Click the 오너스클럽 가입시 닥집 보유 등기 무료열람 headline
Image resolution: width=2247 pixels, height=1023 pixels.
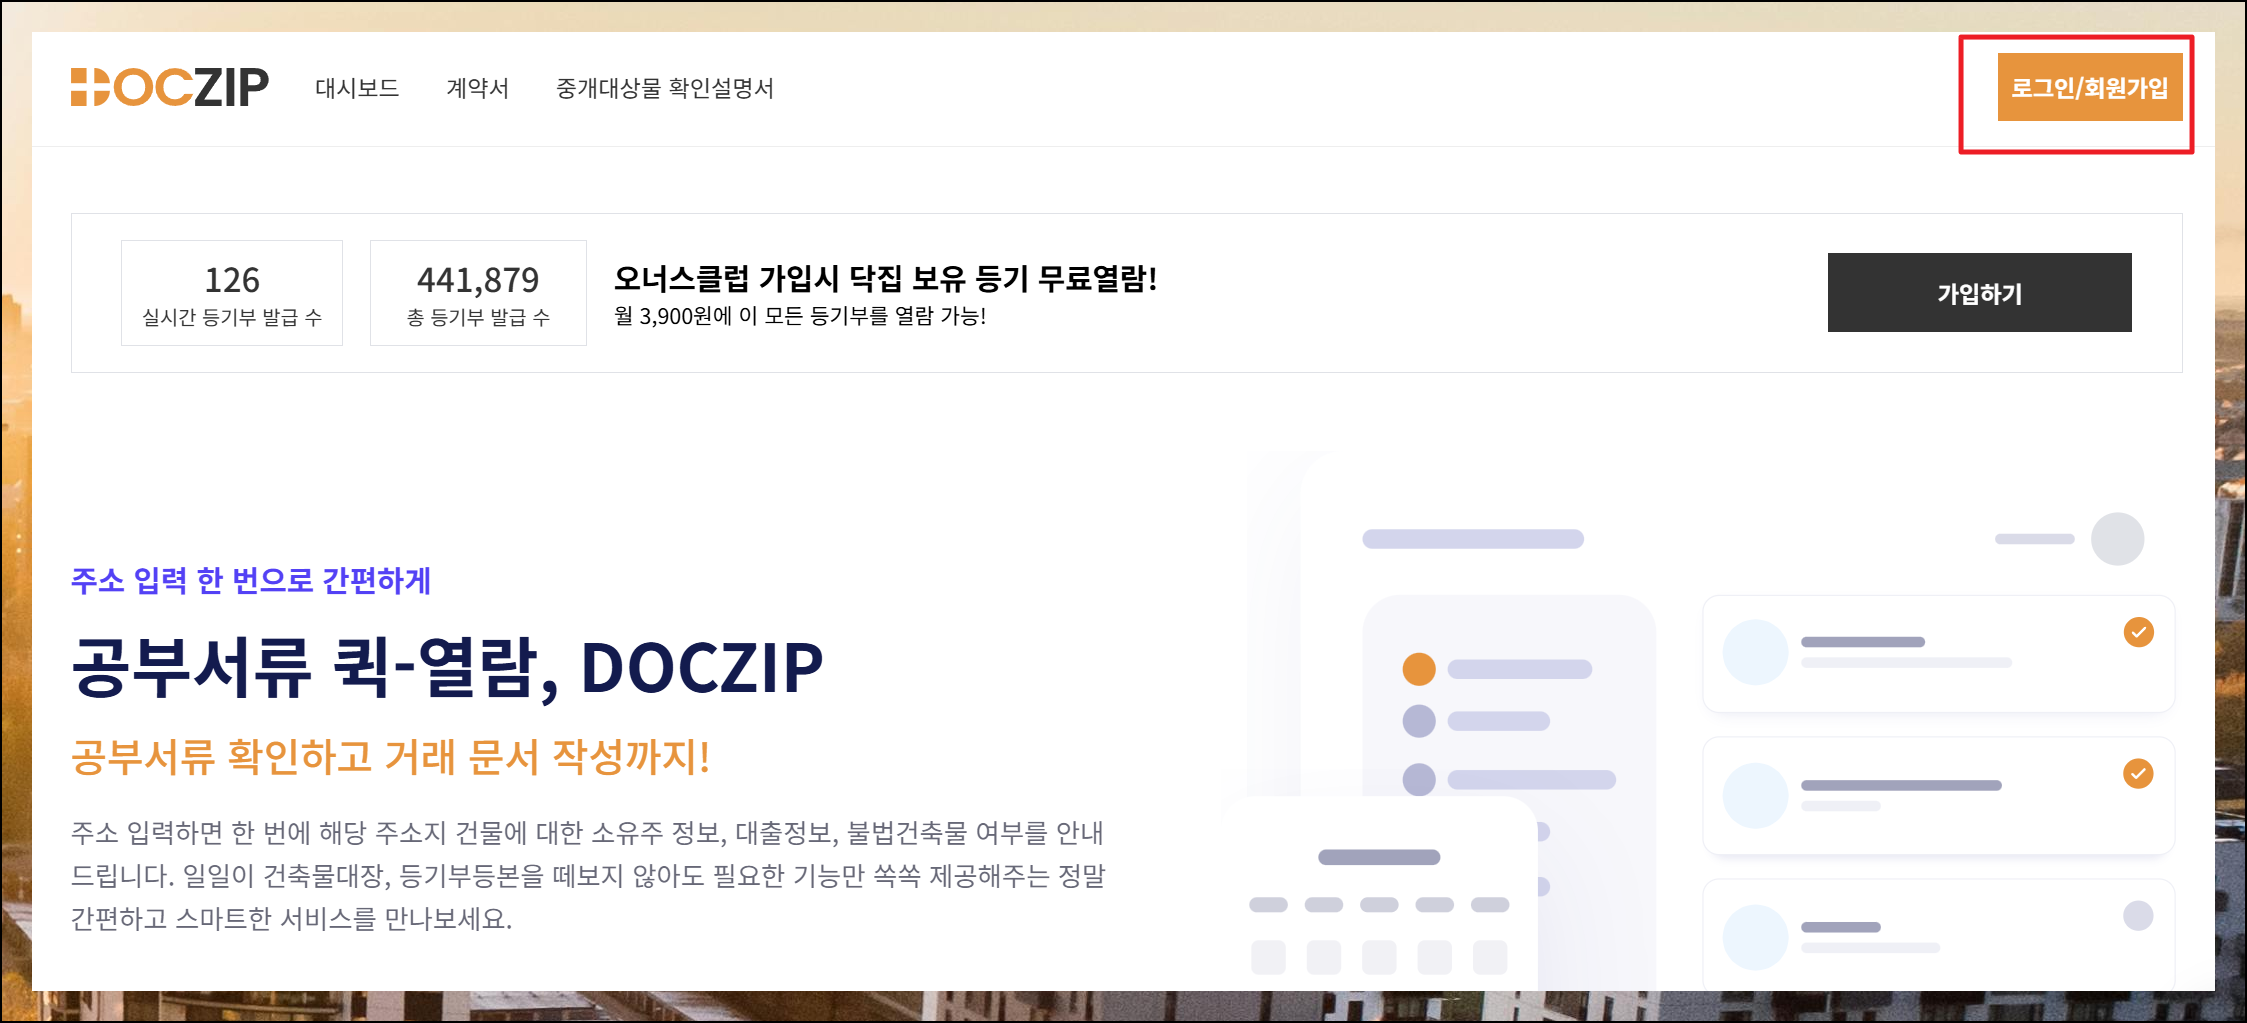pyautogui.click(x=885, y=278)
